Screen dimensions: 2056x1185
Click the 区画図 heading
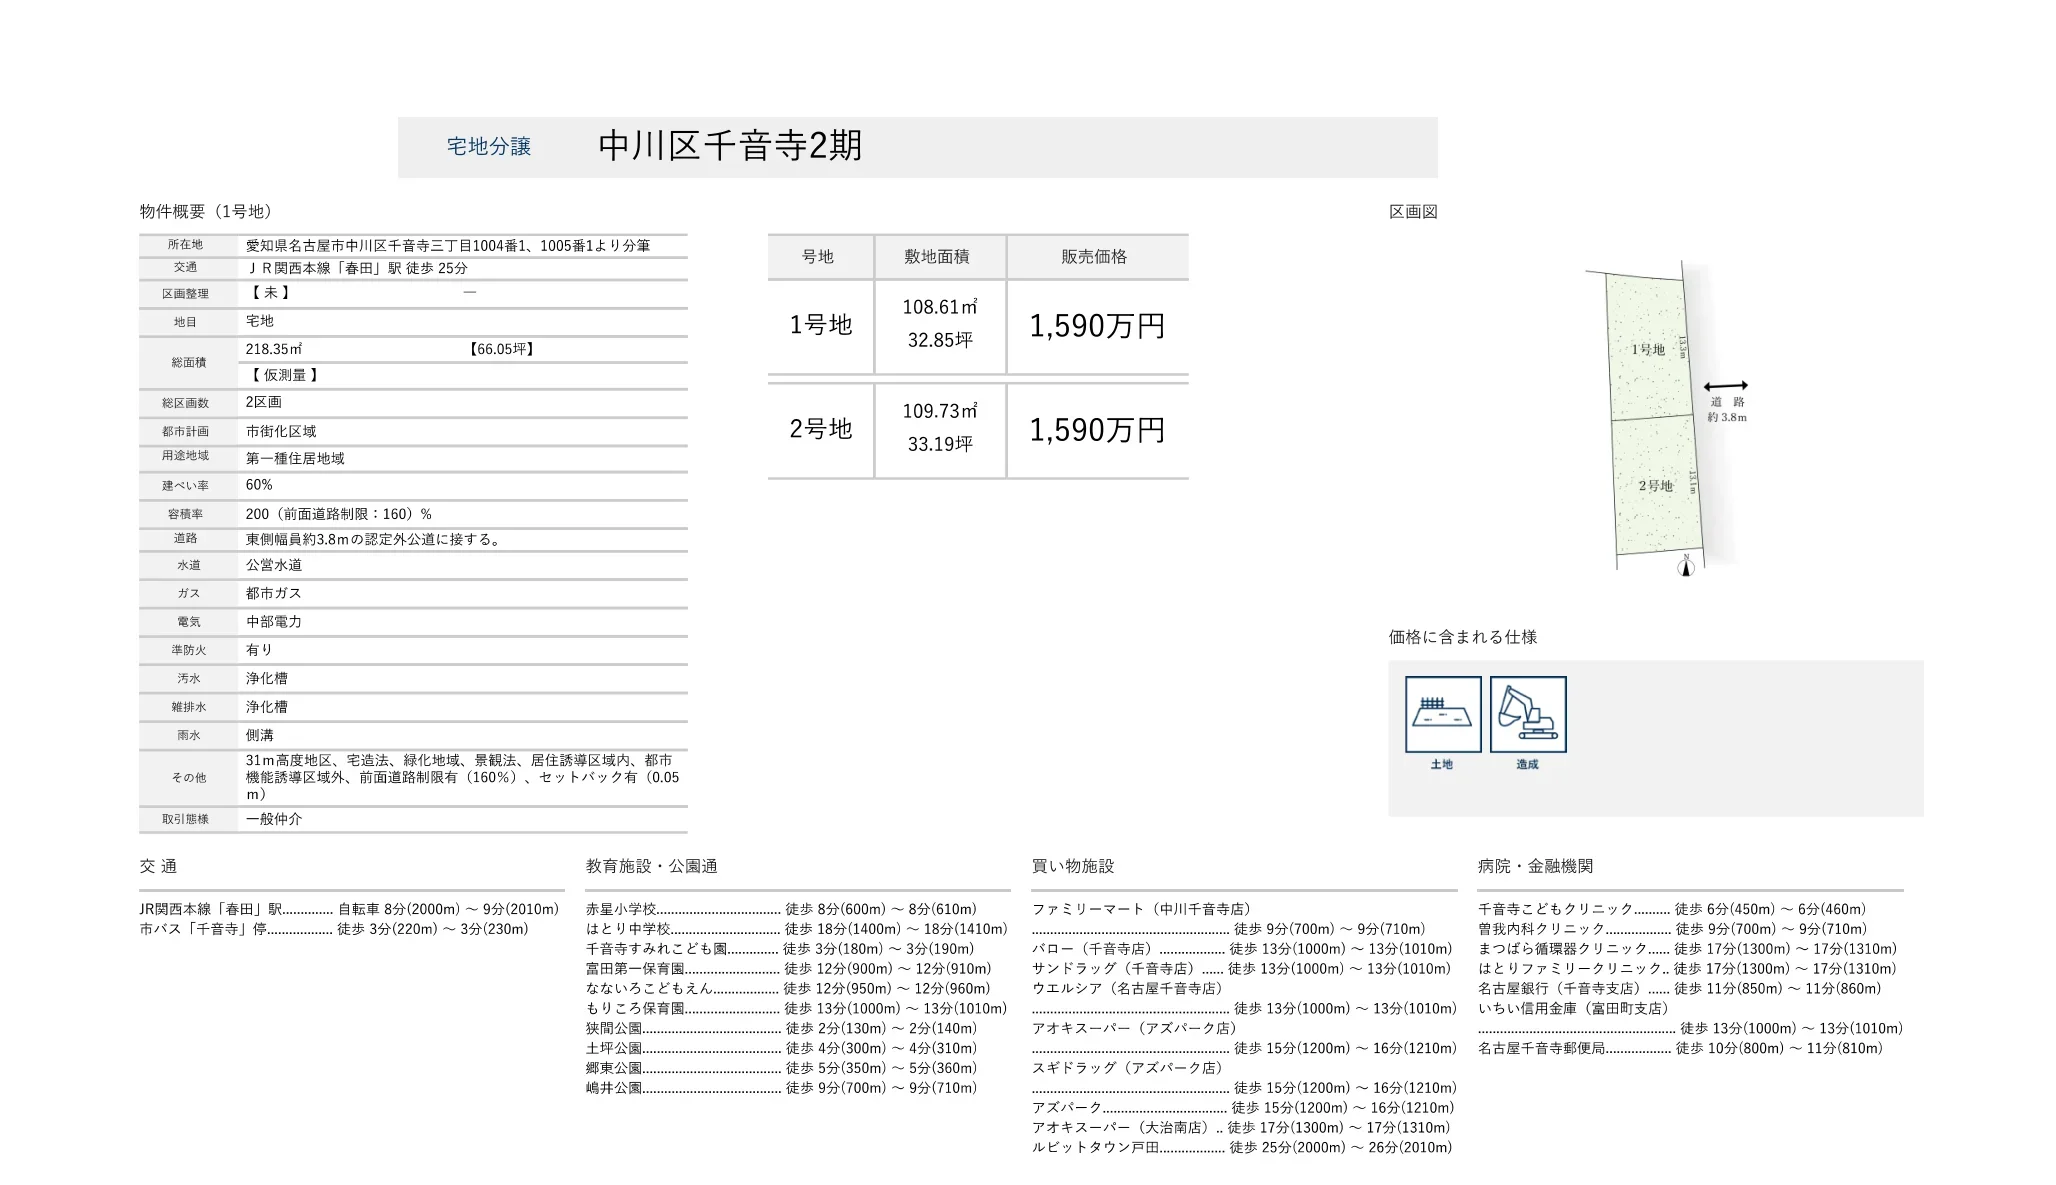tap(1413, 211)
